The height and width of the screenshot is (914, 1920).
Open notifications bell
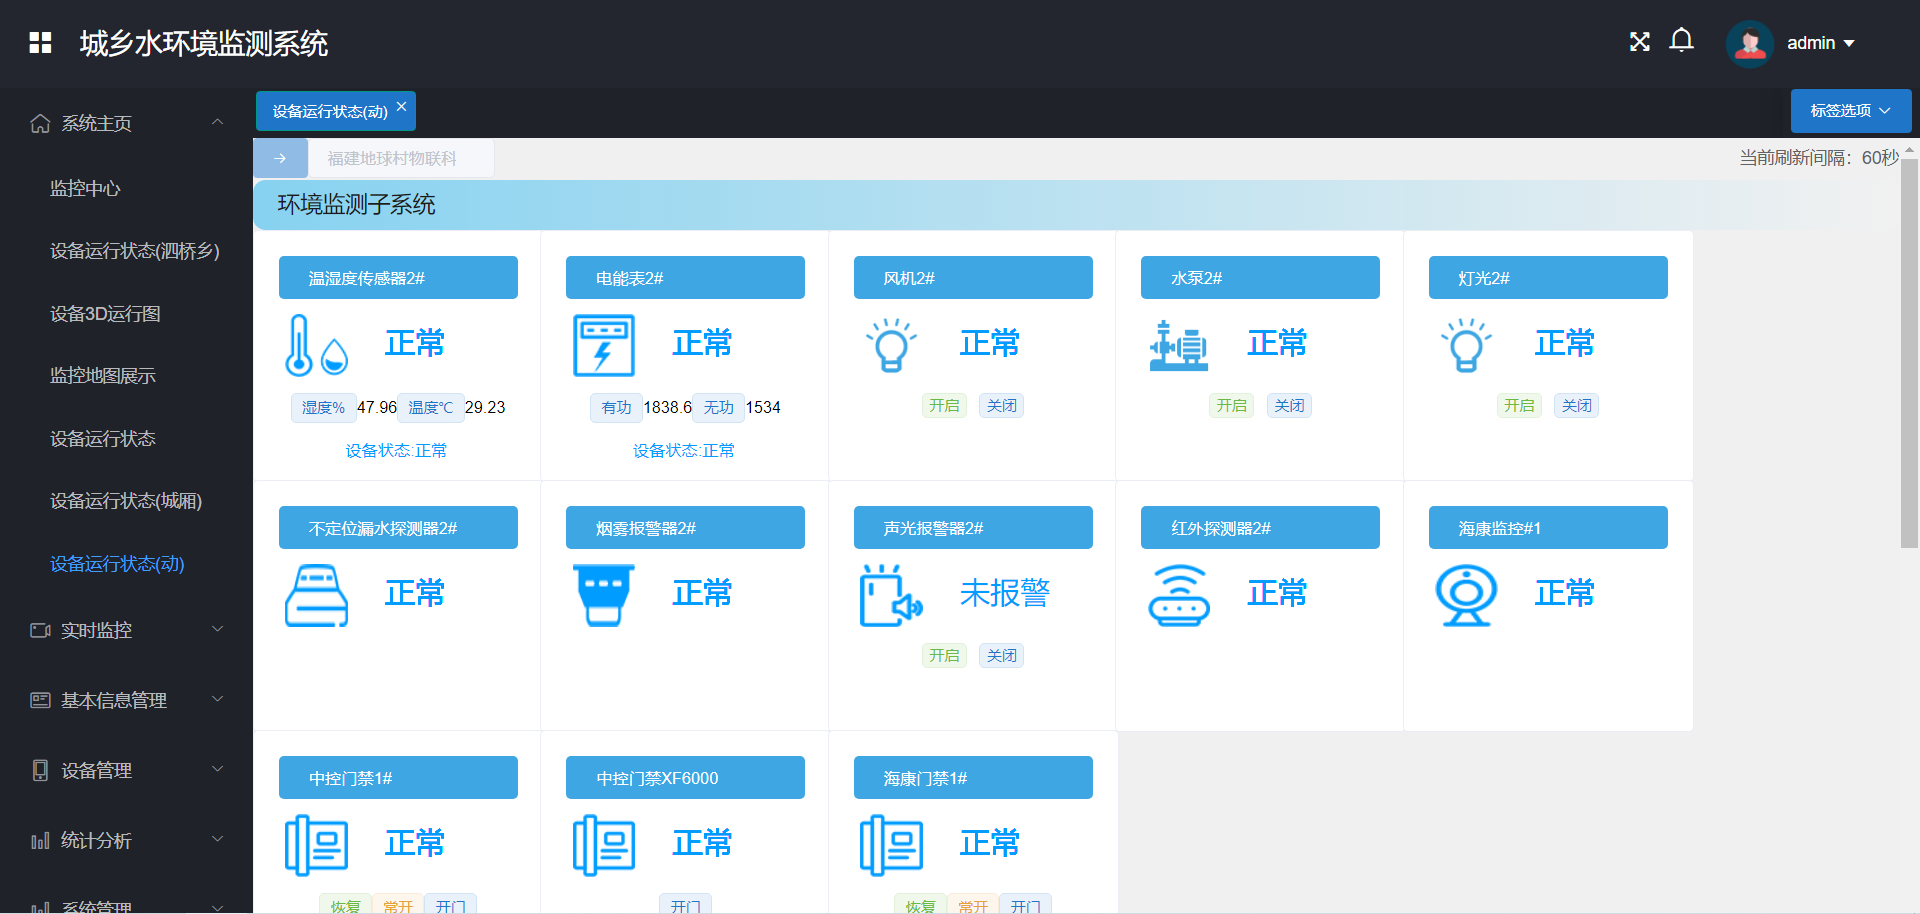click(1682, 41)
